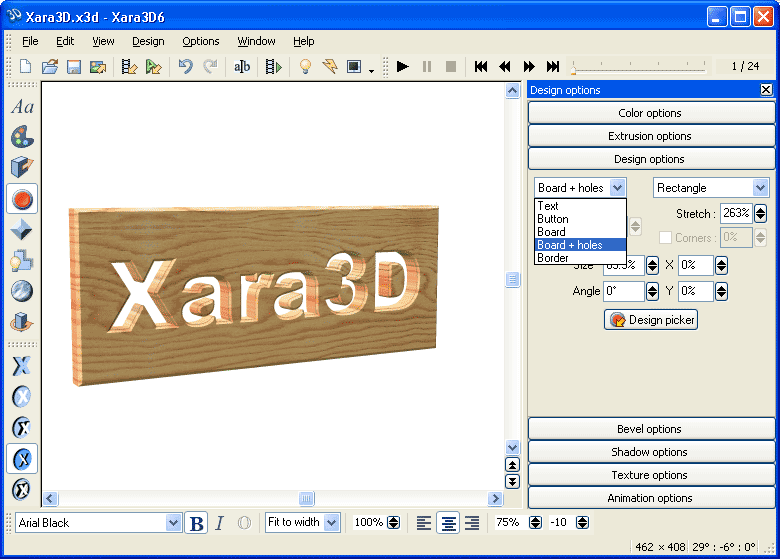Screen dimensions: 780x559
Task: Toggle Bold text formatting
Action: [x=197, y=523]
